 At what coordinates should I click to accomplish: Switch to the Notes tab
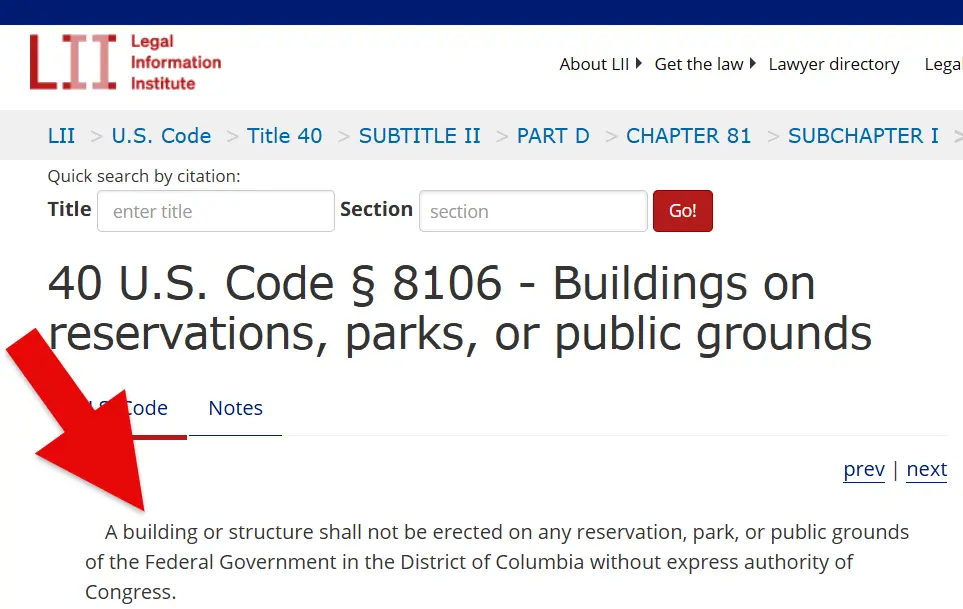(235, 408)
